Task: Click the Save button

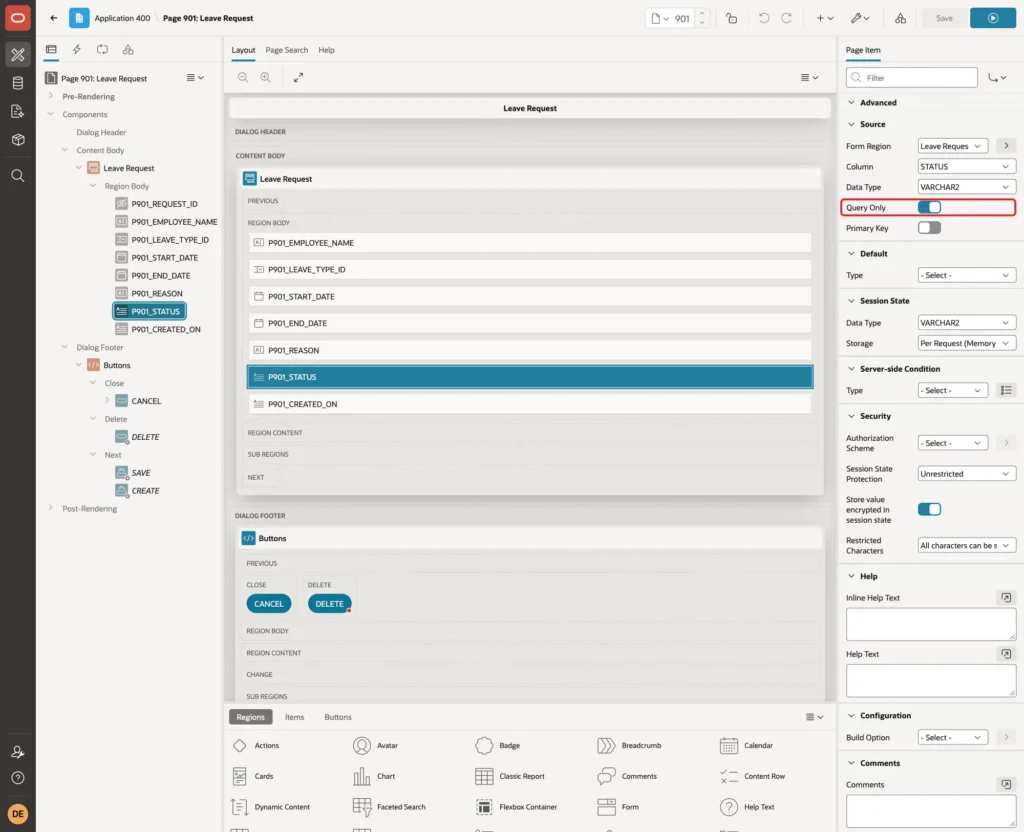Action: tap(944, 18)
